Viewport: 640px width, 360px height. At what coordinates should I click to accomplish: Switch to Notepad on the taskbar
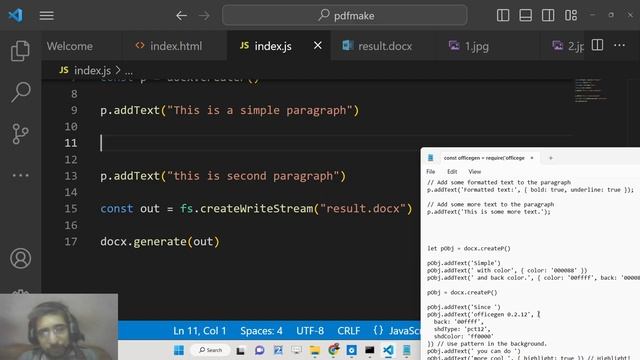(407, 350)
